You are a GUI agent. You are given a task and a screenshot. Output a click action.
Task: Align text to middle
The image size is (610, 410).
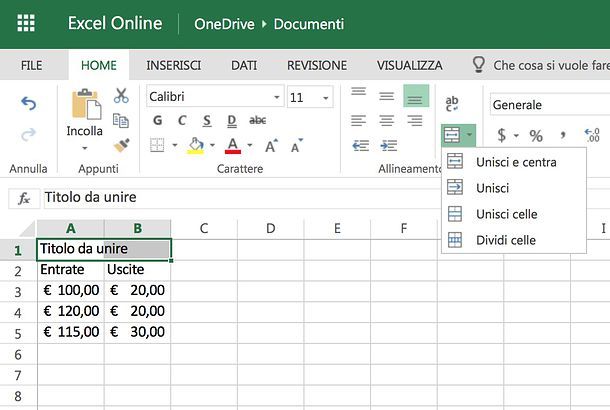[x=386, y=96]
